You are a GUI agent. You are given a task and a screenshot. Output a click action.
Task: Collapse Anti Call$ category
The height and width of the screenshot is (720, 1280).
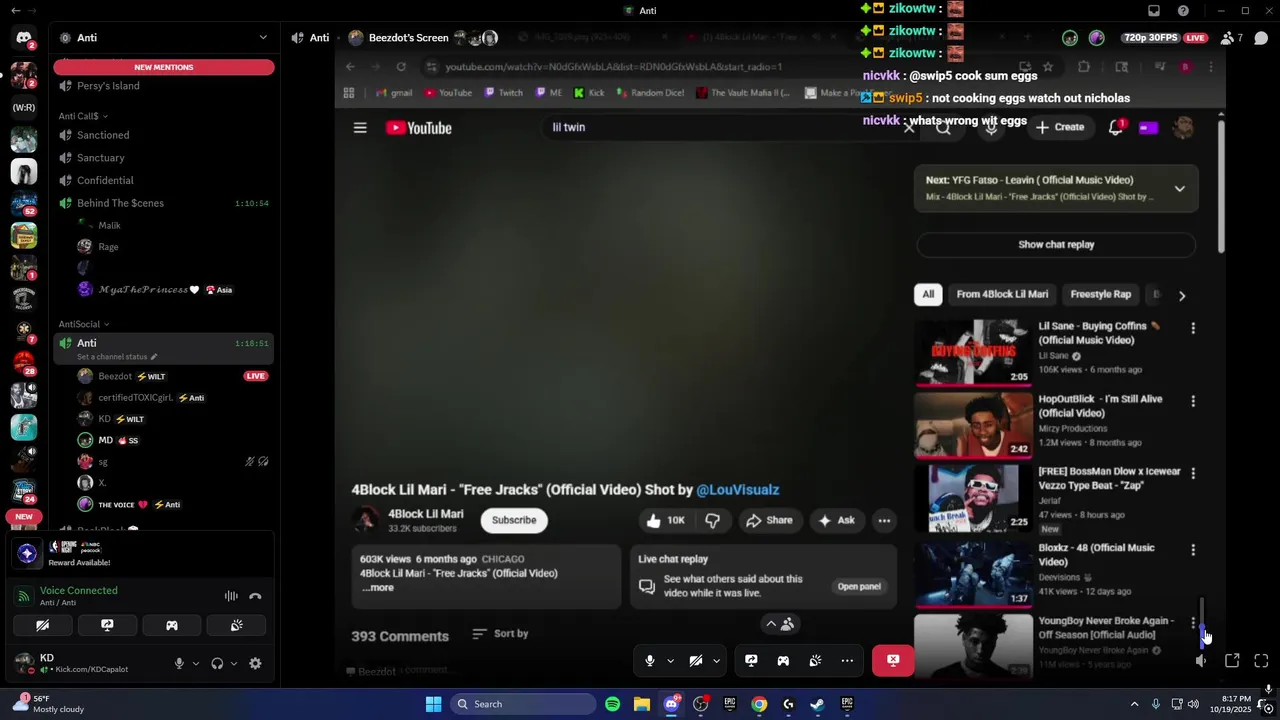[x=83, y=116]
